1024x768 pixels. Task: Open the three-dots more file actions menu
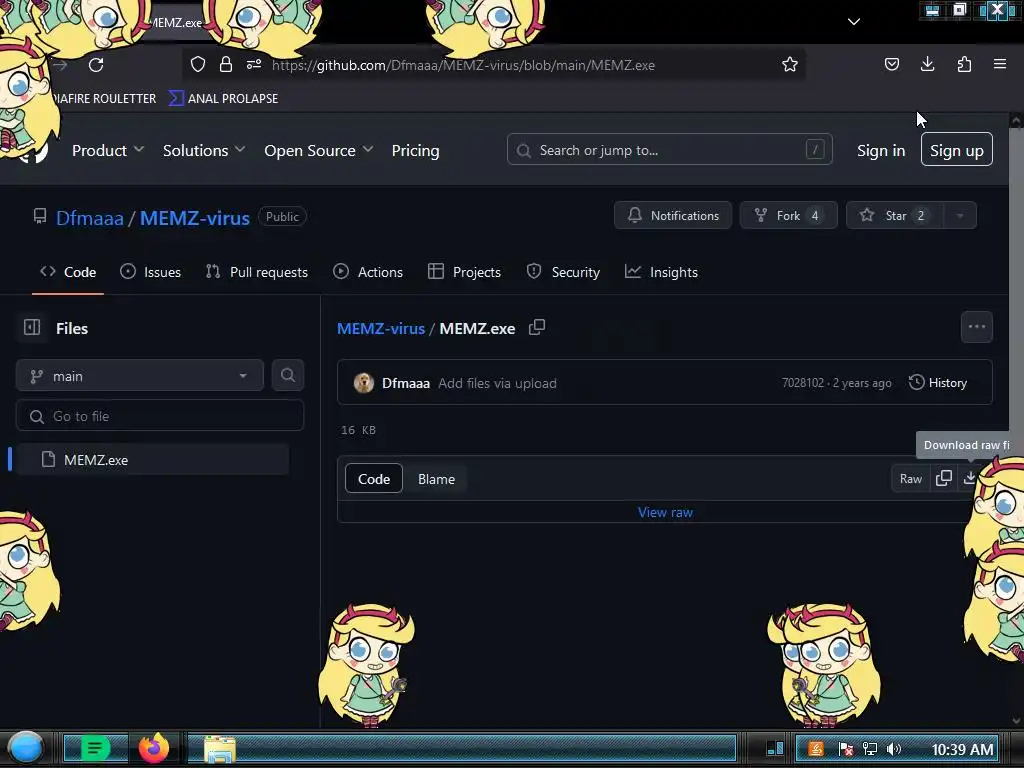pos(976,327)
